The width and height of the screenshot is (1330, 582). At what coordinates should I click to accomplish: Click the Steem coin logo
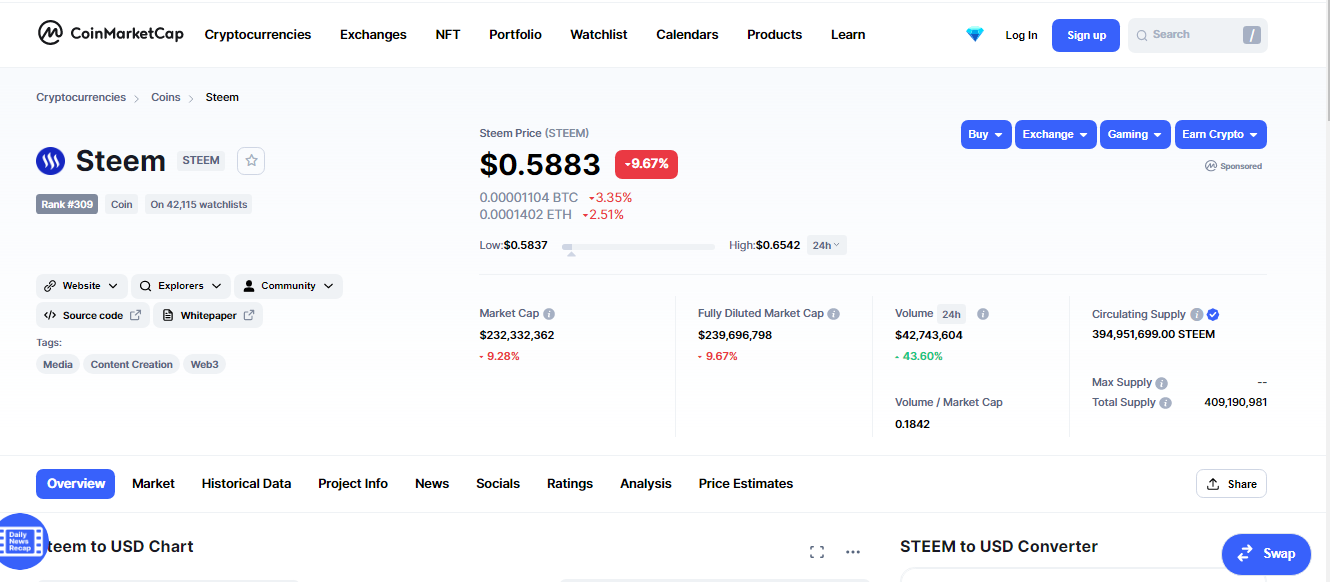pos(50,161)
